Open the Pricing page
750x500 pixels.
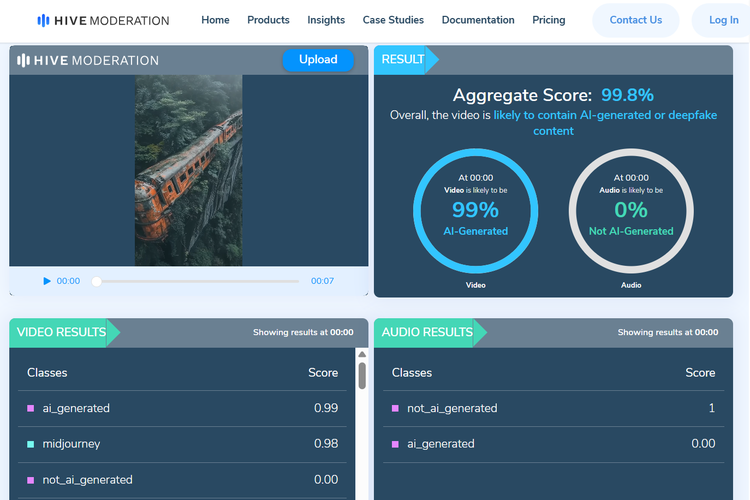tap(549, 20)
